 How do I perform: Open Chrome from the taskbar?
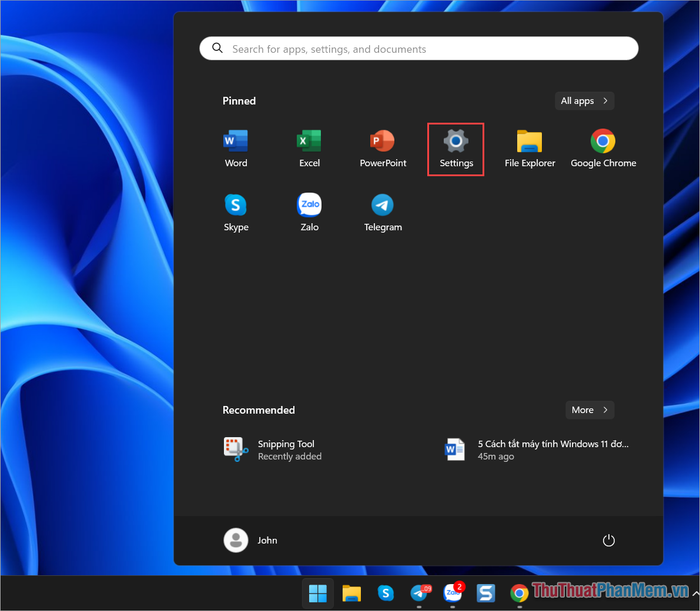click(519, 593)
